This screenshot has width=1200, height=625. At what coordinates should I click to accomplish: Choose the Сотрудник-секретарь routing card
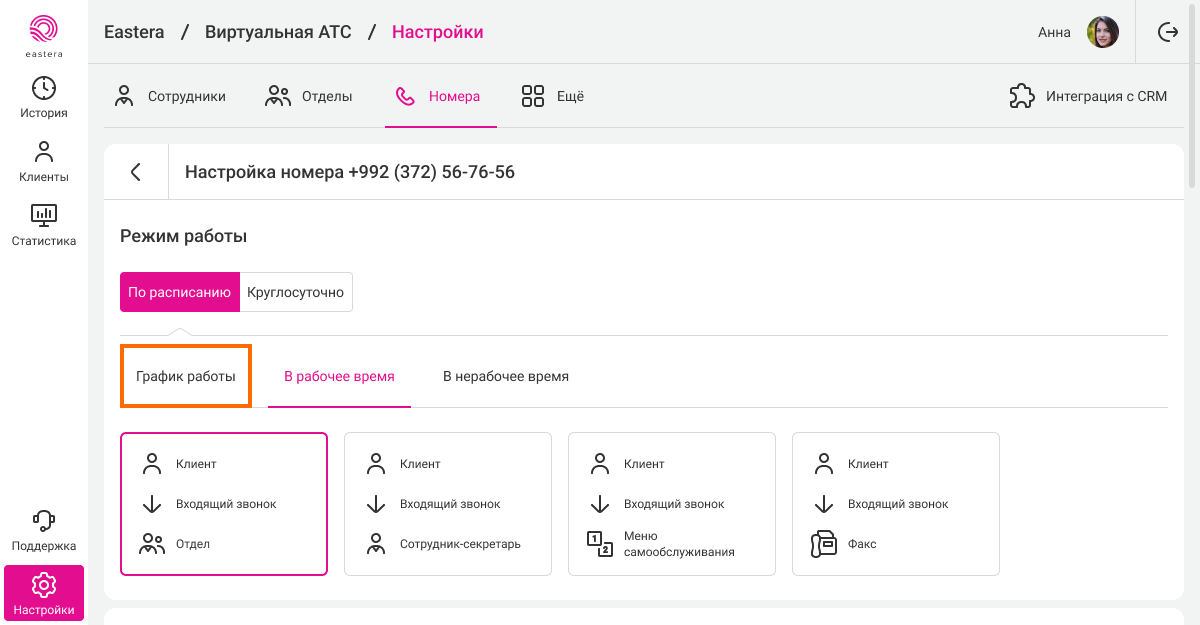click(x=448, y=504)
